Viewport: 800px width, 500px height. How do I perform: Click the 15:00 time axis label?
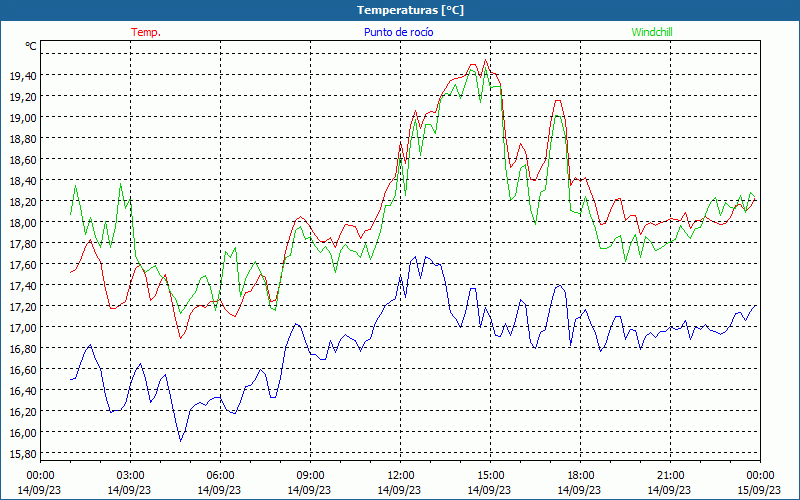point(490,476)
